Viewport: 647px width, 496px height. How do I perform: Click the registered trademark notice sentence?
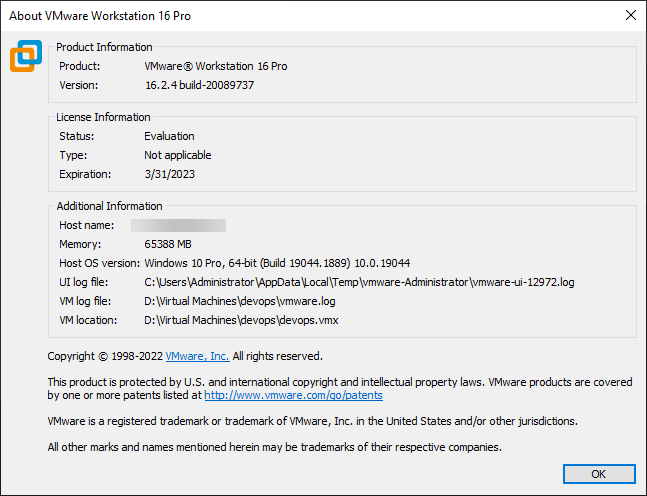pyautogui.click(x=312, y=421)
